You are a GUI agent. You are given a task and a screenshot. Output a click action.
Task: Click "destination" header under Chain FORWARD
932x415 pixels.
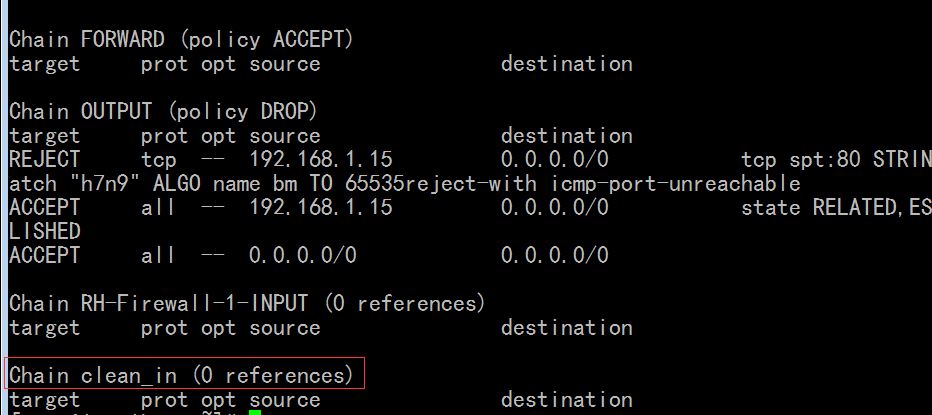[566, 64]
